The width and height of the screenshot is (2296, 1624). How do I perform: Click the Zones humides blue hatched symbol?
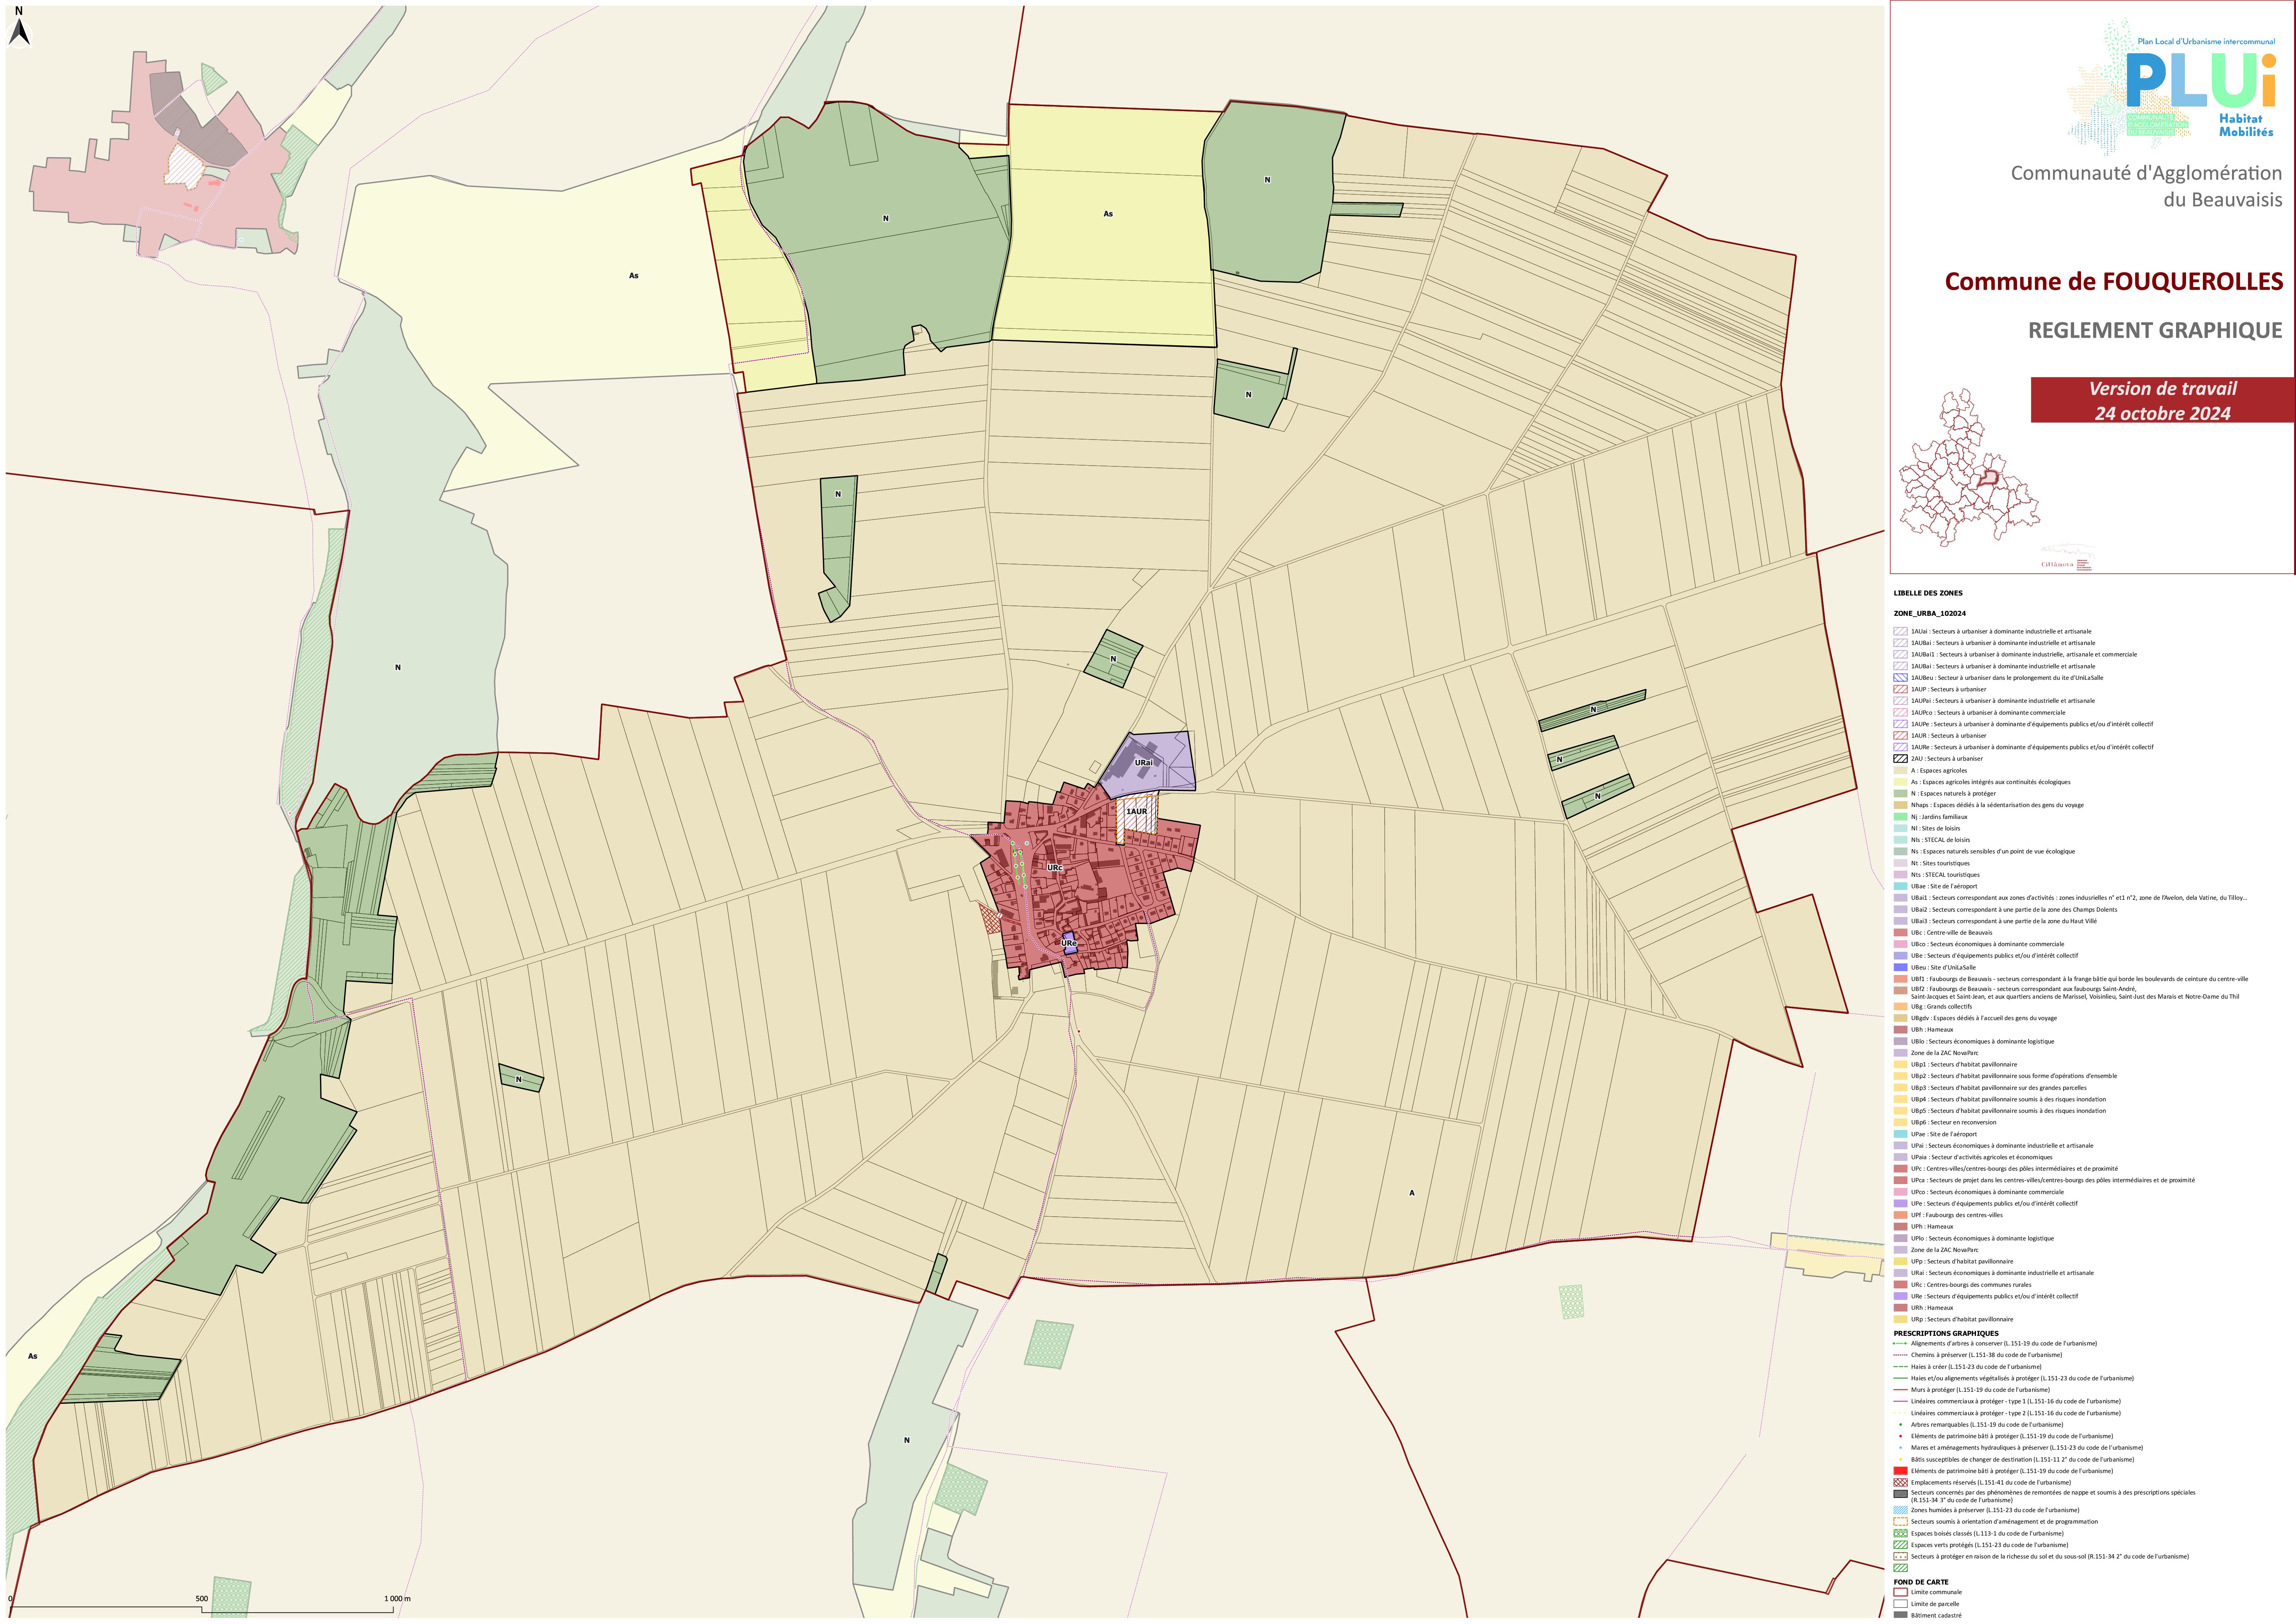(x=1900, y=1510)
